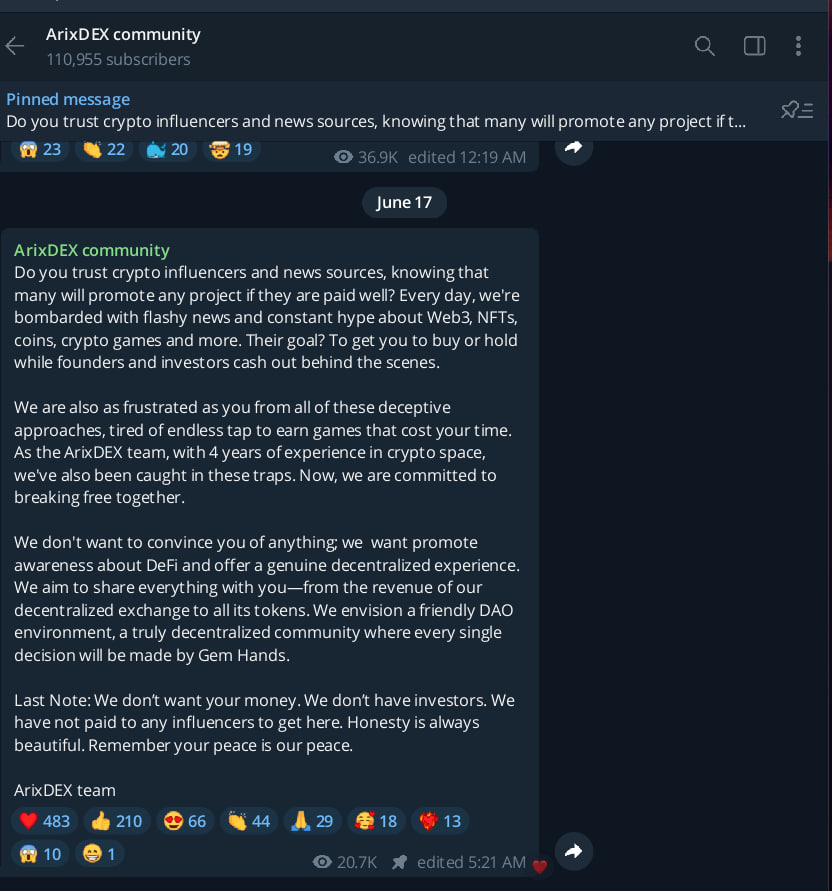The image size is (832, 891).
Task: Toggle the red heart reaction with 483
Action: point(44,821)
